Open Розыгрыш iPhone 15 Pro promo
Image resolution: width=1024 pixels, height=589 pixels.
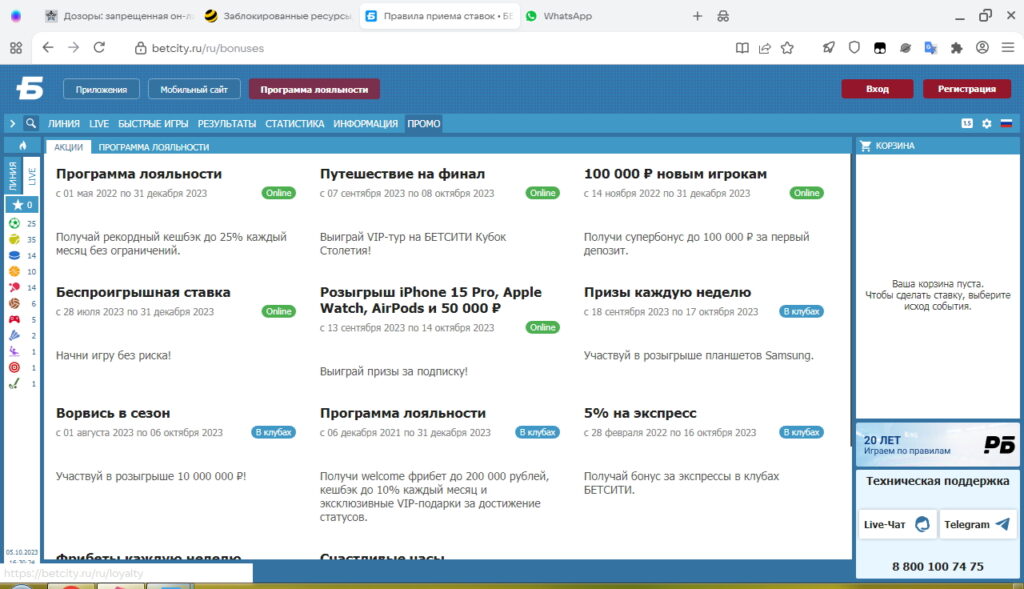click(x=430, y=300)
